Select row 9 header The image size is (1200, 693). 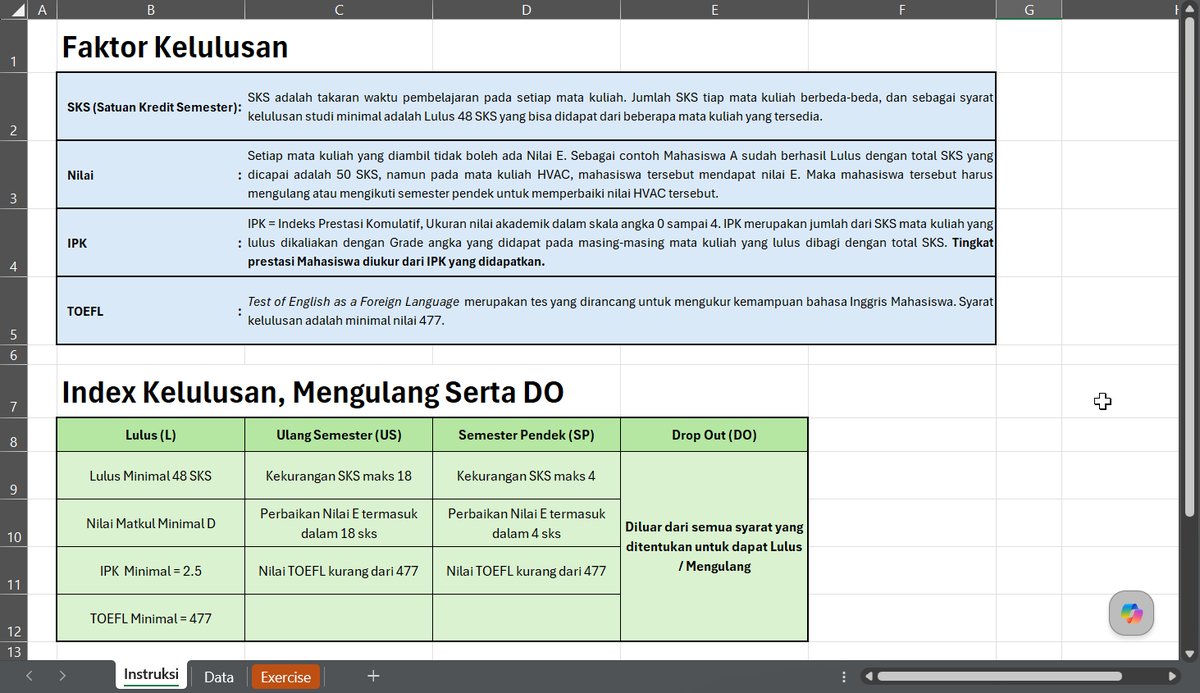coord(14,475)
